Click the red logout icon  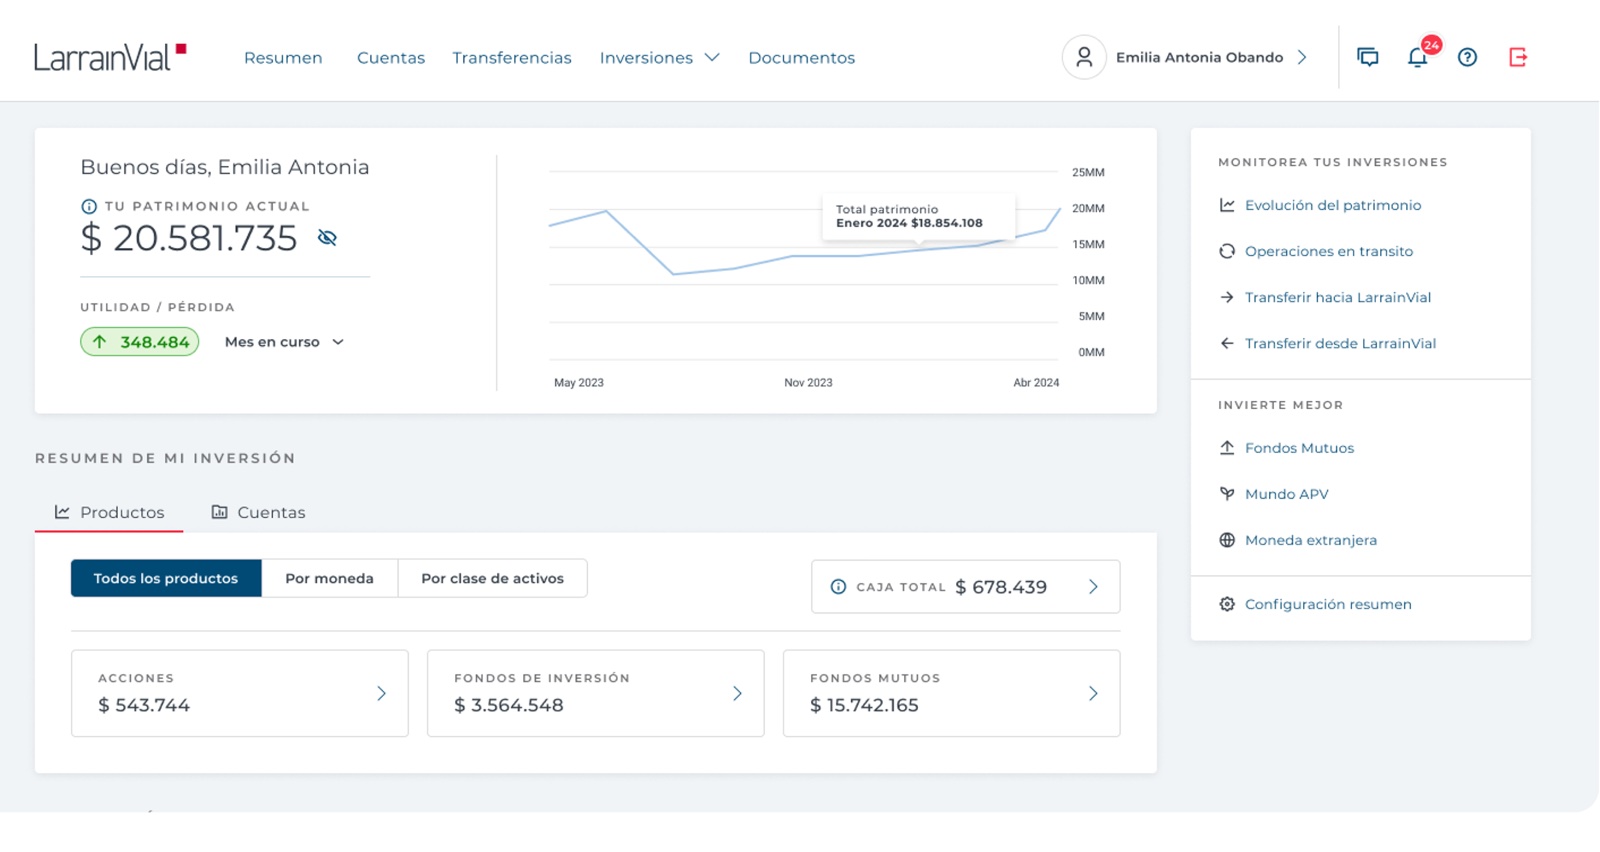1518,57
